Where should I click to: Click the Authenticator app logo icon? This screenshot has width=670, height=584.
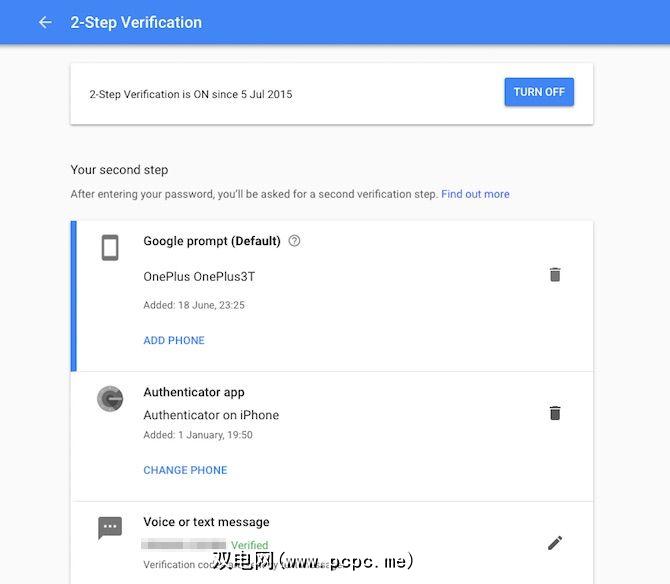110,399
